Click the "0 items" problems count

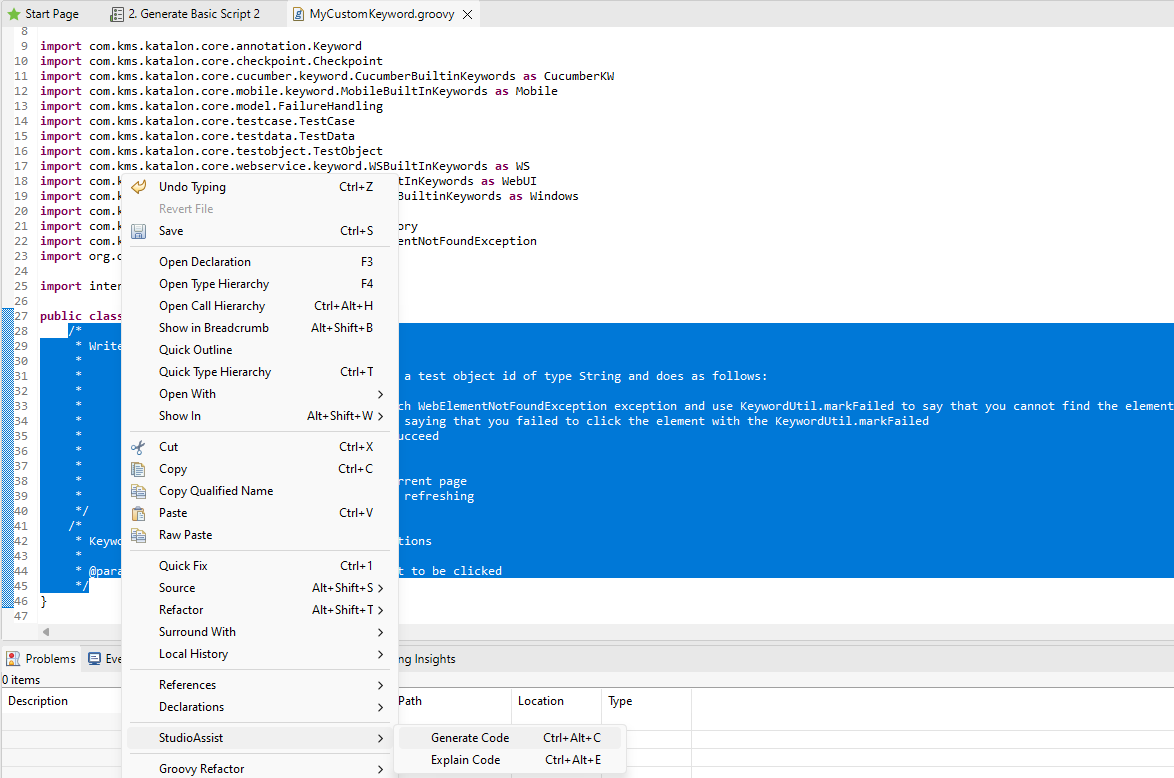pyautogui.click(x=21, y=680)
